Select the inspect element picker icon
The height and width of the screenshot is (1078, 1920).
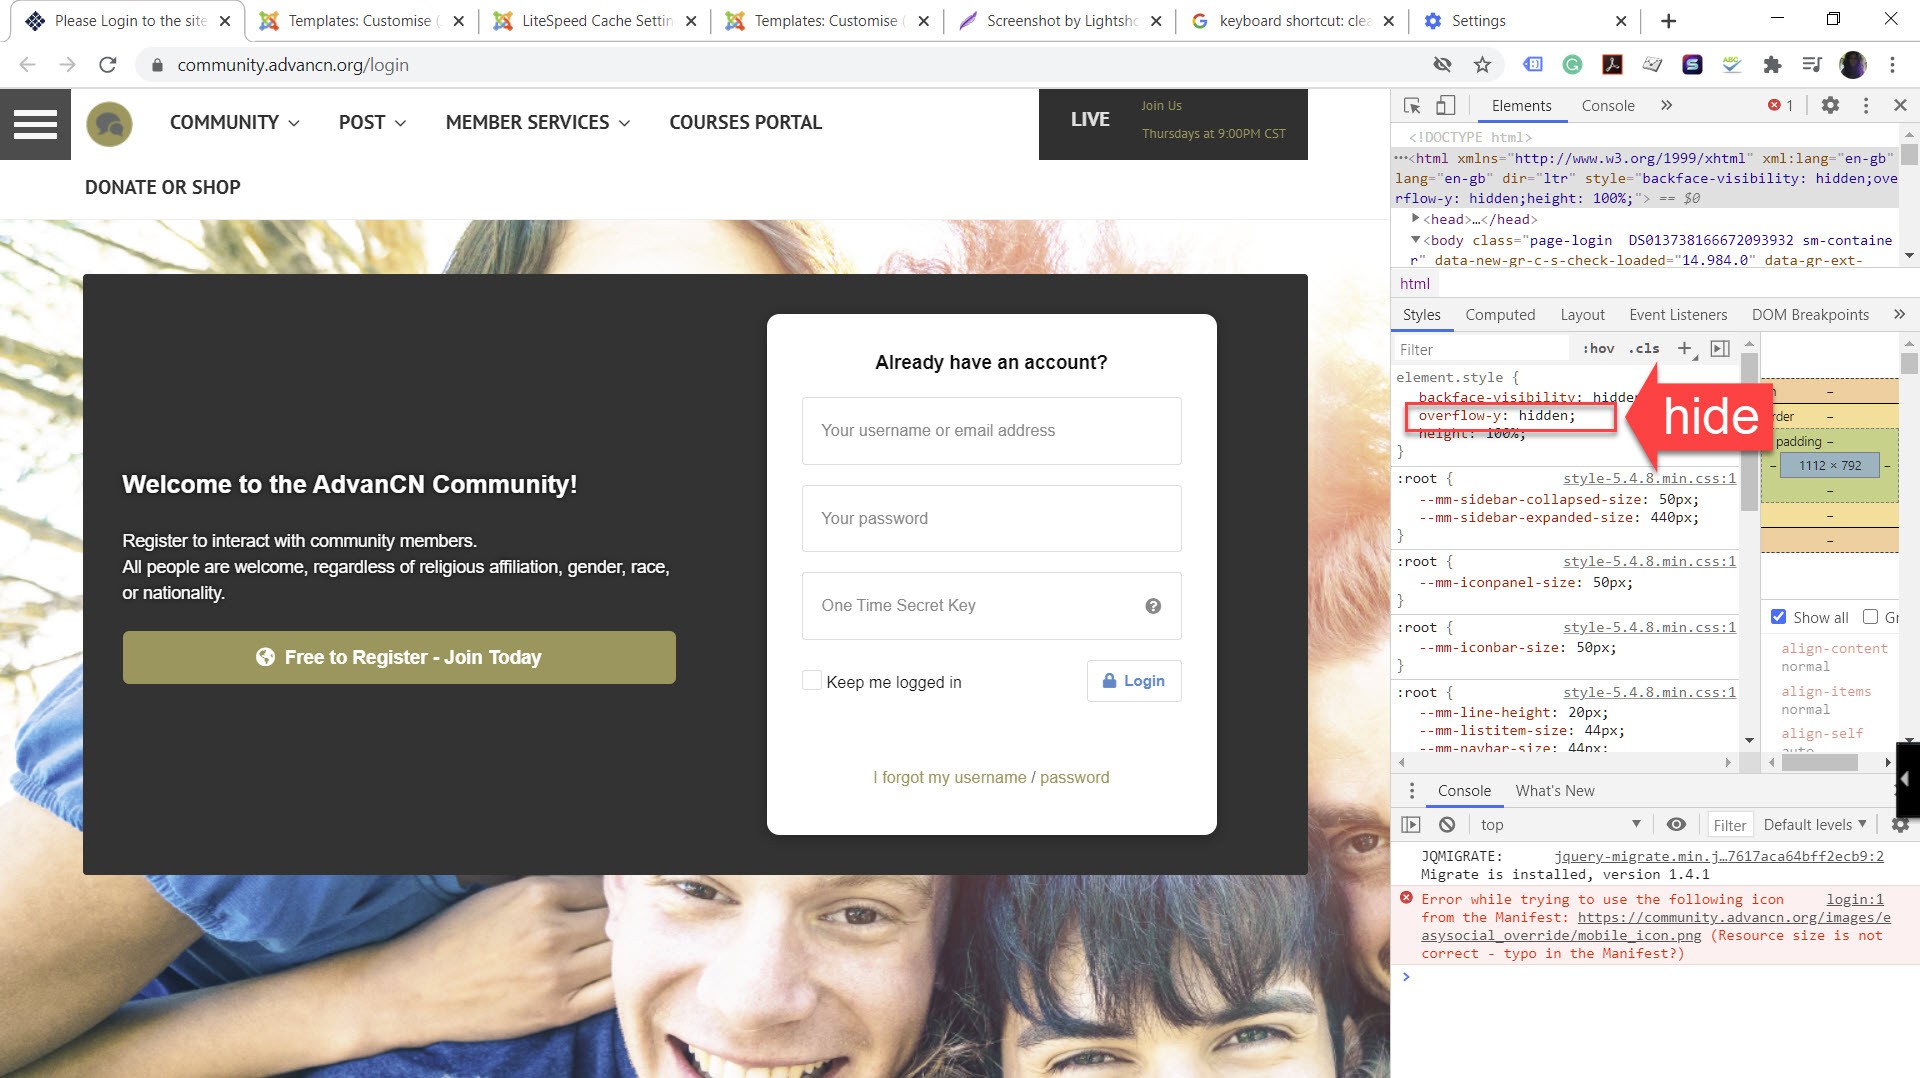click(1412, 105)
